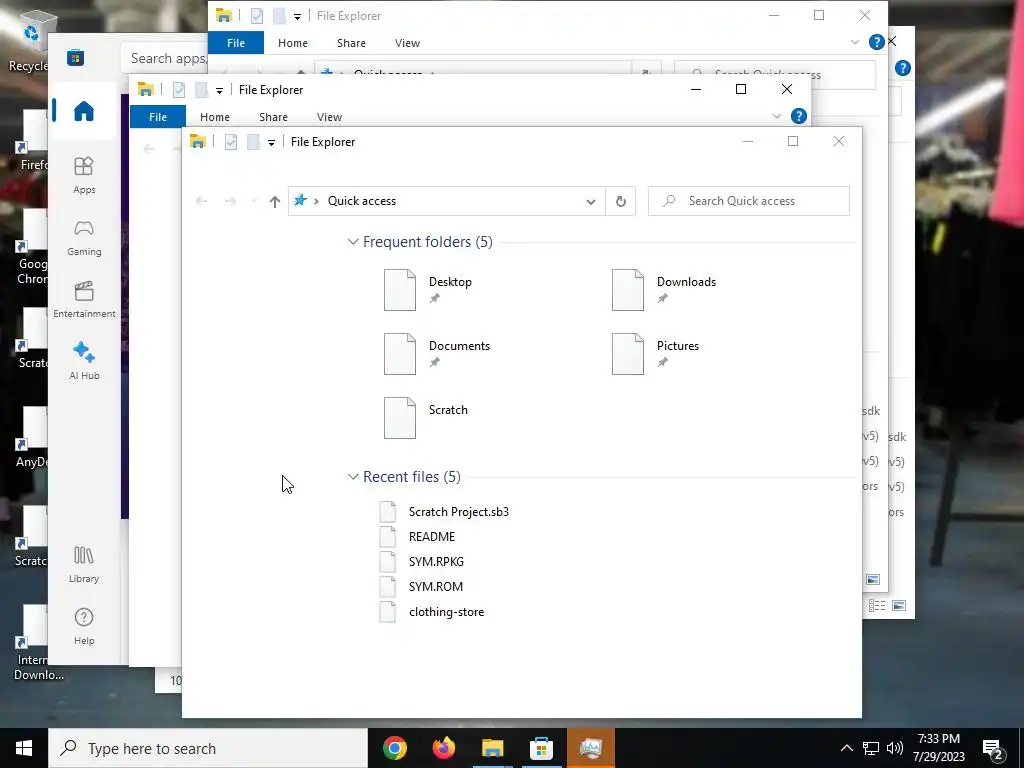
Task: Go to Microsoft Store Home
Action: [x=84, y=111]
